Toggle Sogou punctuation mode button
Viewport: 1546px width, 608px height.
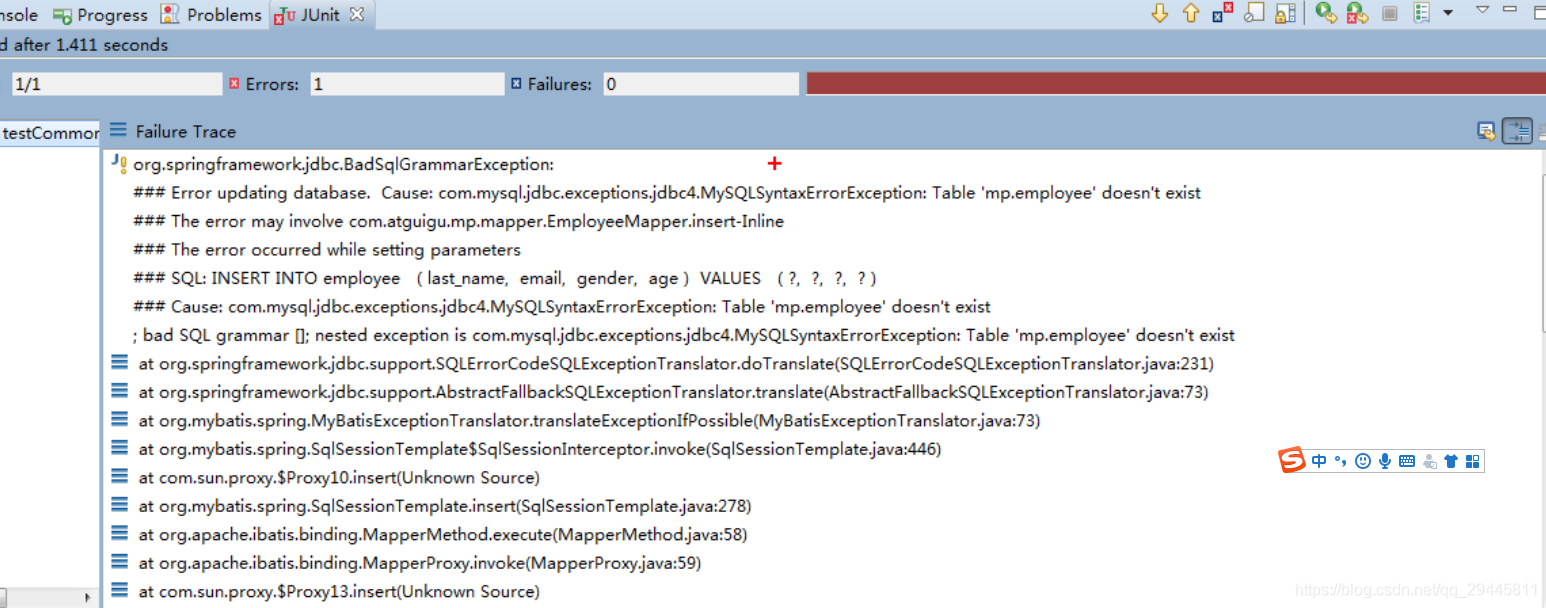coord(1341,461)
